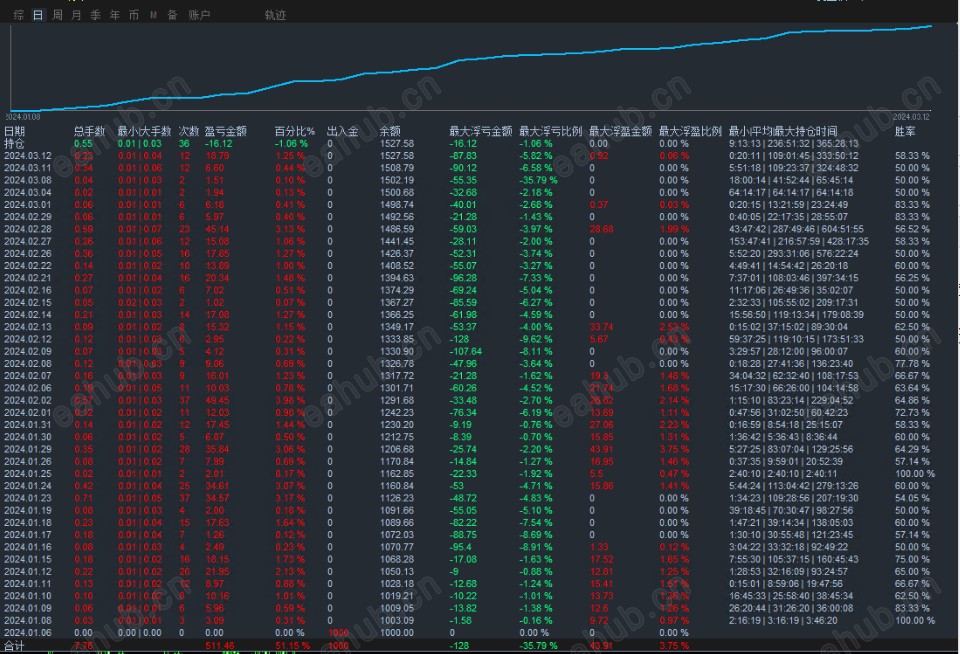The width and height of the screenshot is (960, 654).
Task: Open the 备 notes tab
Action: coord(173,15)
